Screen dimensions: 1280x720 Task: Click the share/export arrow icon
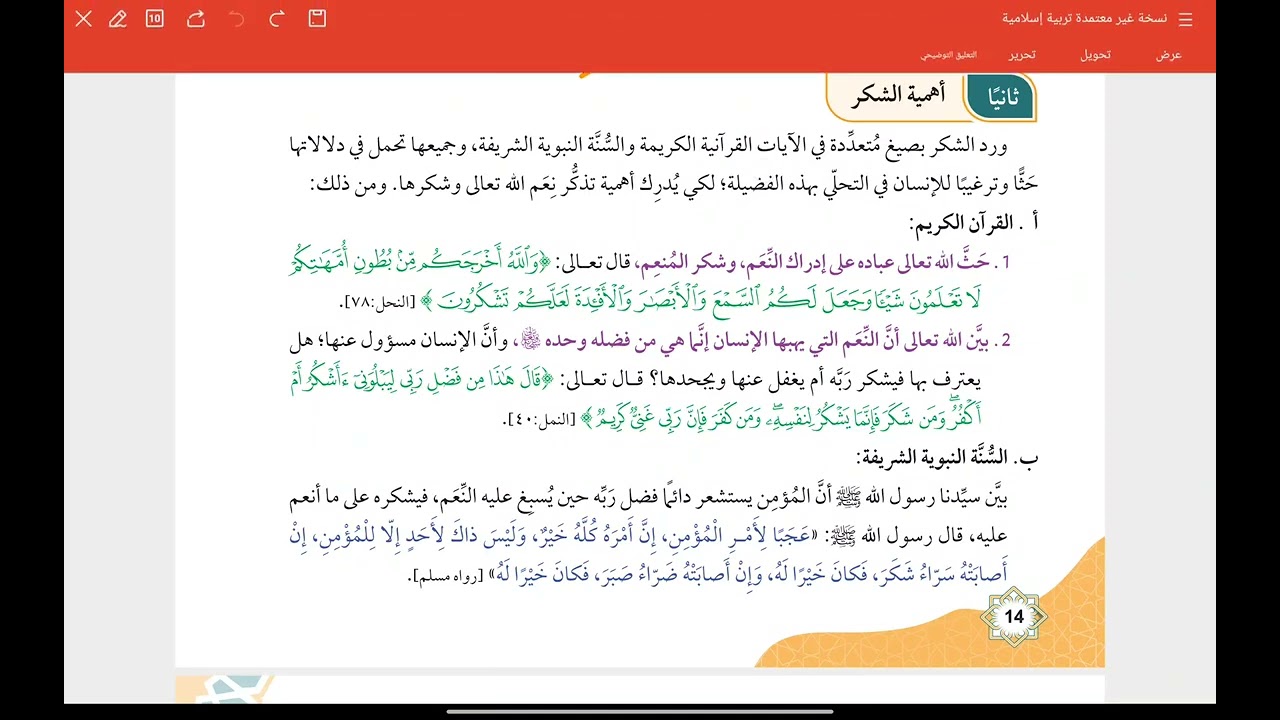[196, 18]
